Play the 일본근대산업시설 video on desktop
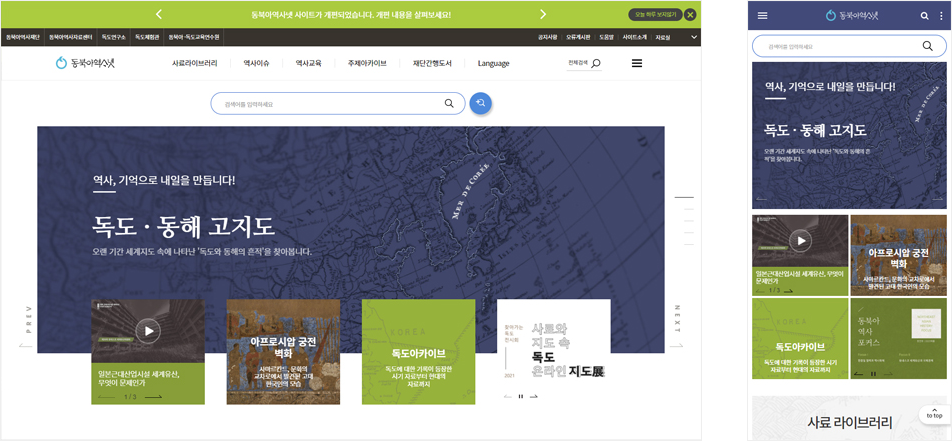This screenshot has height=441, width=952. (x=148, y=331)
